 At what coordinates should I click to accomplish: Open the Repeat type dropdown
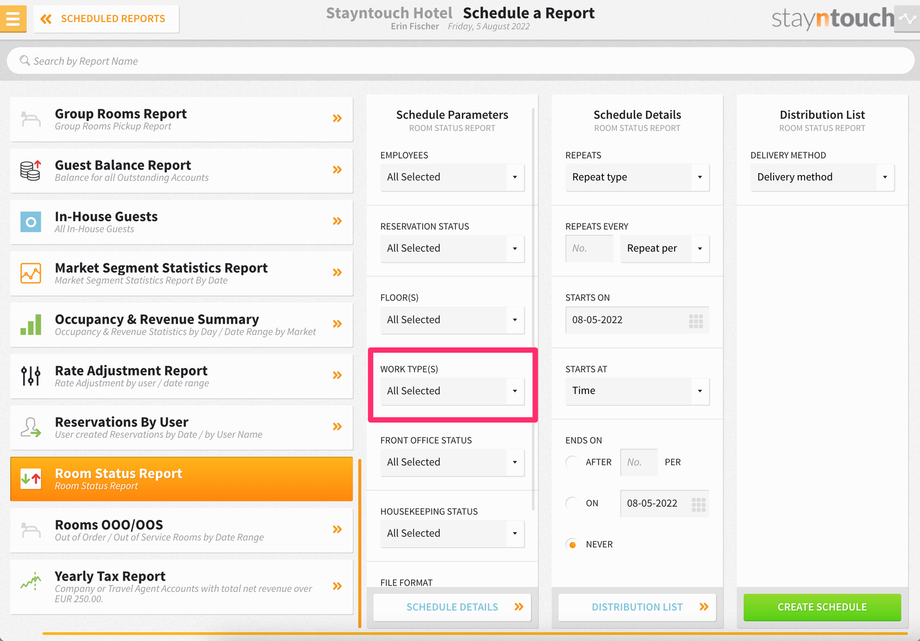(637, 177)
